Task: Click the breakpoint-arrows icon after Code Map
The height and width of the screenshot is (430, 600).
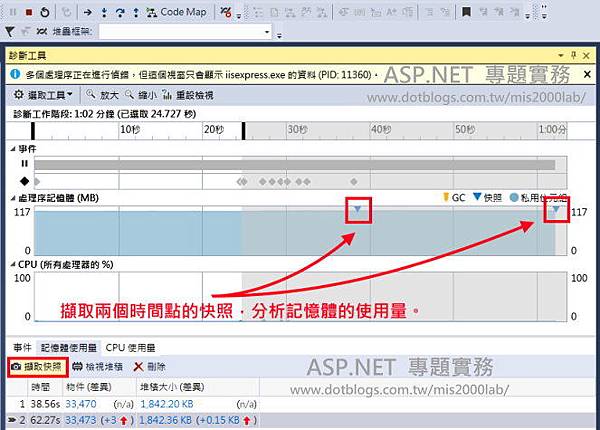Action: point(226,13)
